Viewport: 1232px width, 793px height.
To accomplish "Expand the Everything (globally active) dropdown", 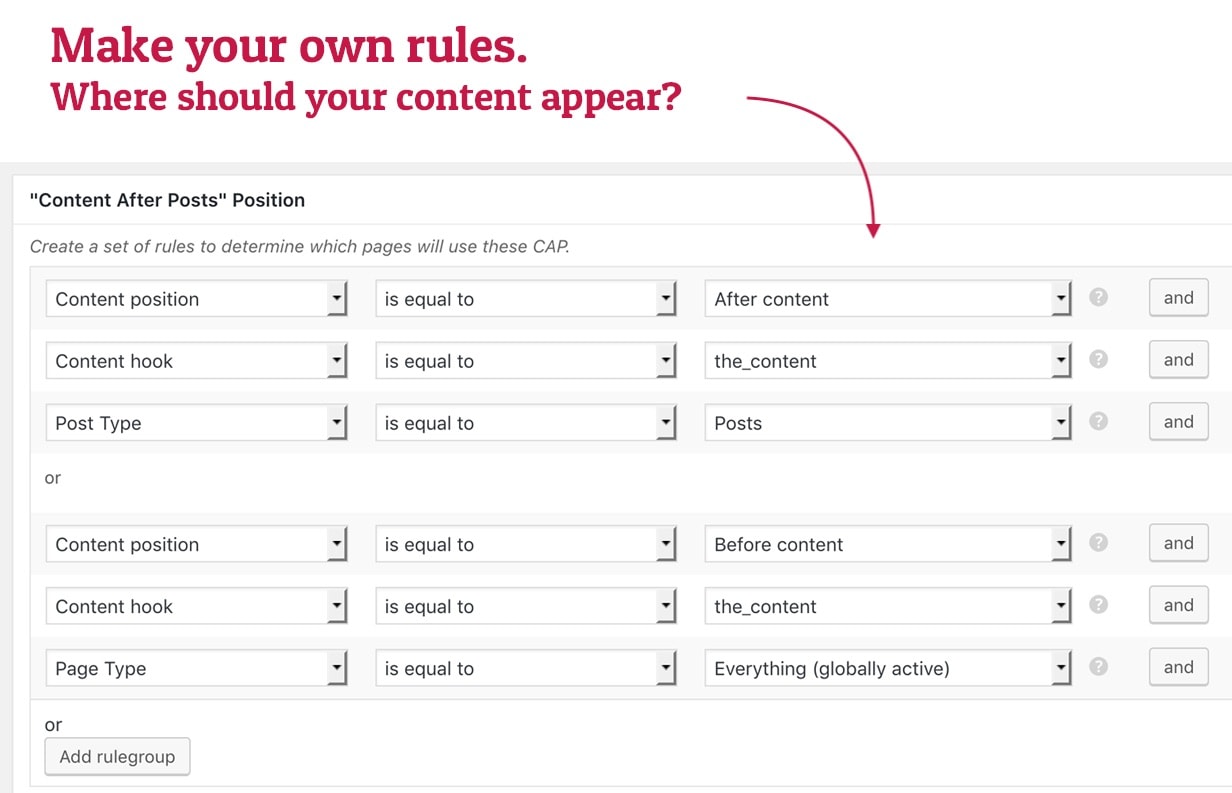I will pos(888,669).
